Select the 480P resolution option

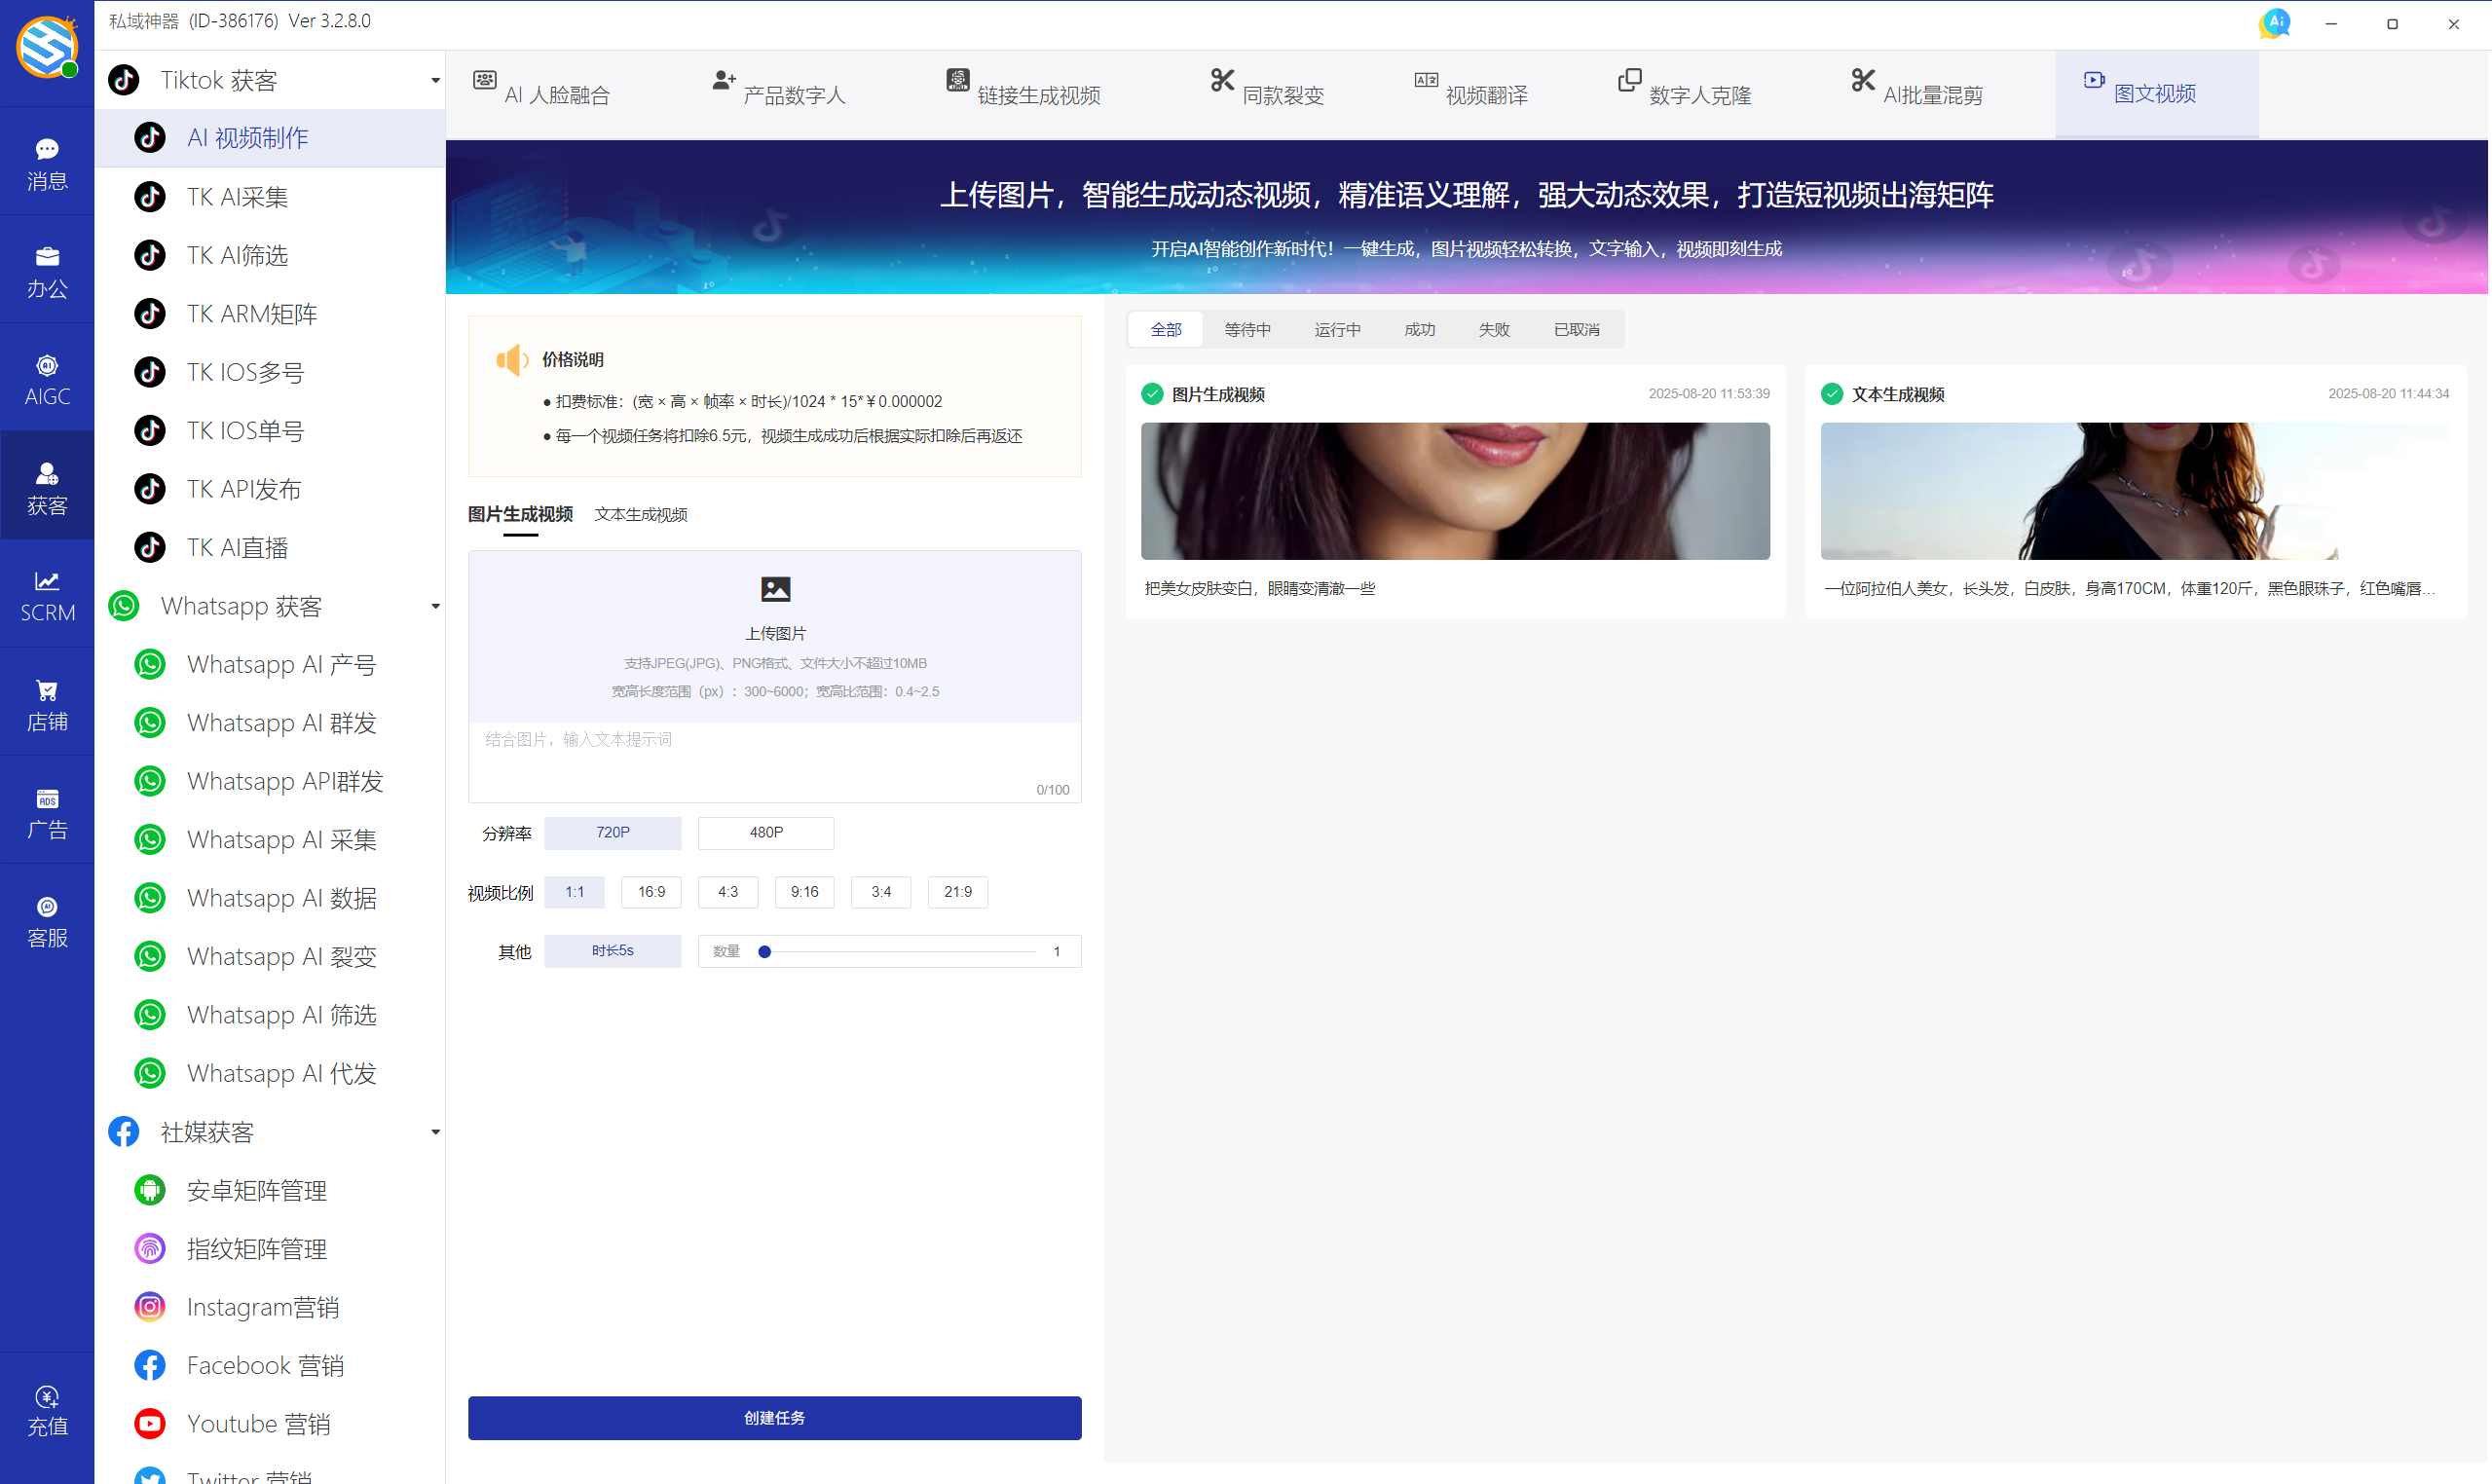[766, 832]
